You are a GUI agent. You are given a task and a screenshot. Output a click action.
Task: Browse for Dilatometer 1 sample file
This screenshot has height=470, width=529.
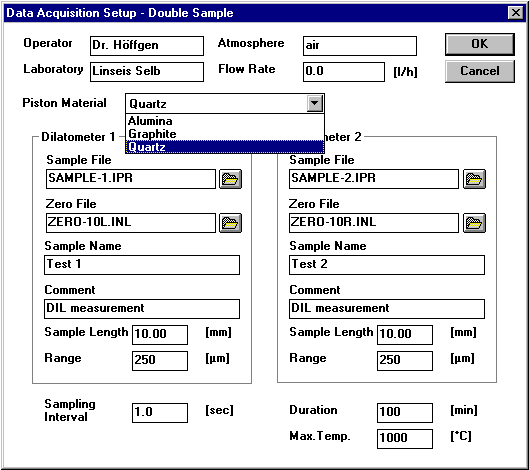[x=230, y=179]
